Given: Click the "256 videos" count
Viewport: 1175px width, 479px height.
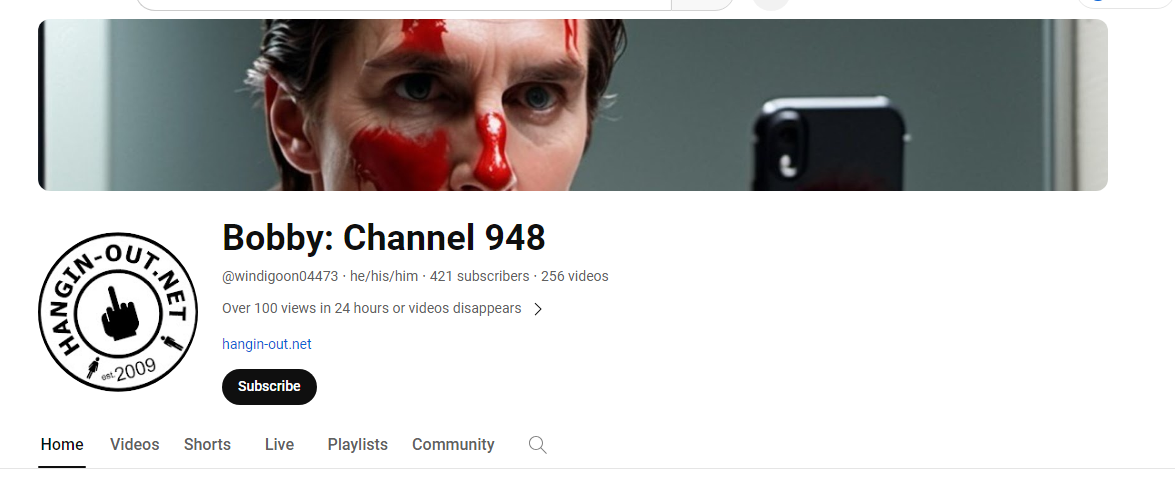Looking at the screenshot, I should (x=575, y=277).
